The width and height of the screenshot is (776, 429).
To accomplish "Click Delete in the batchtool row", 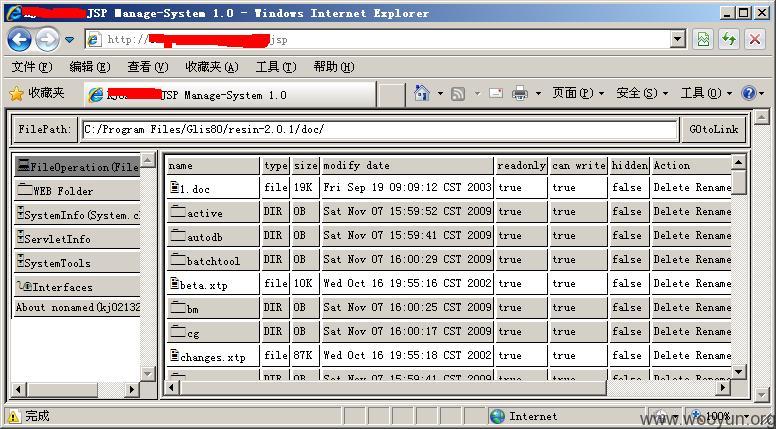I will pyautogui.click(x=672, y=259).
